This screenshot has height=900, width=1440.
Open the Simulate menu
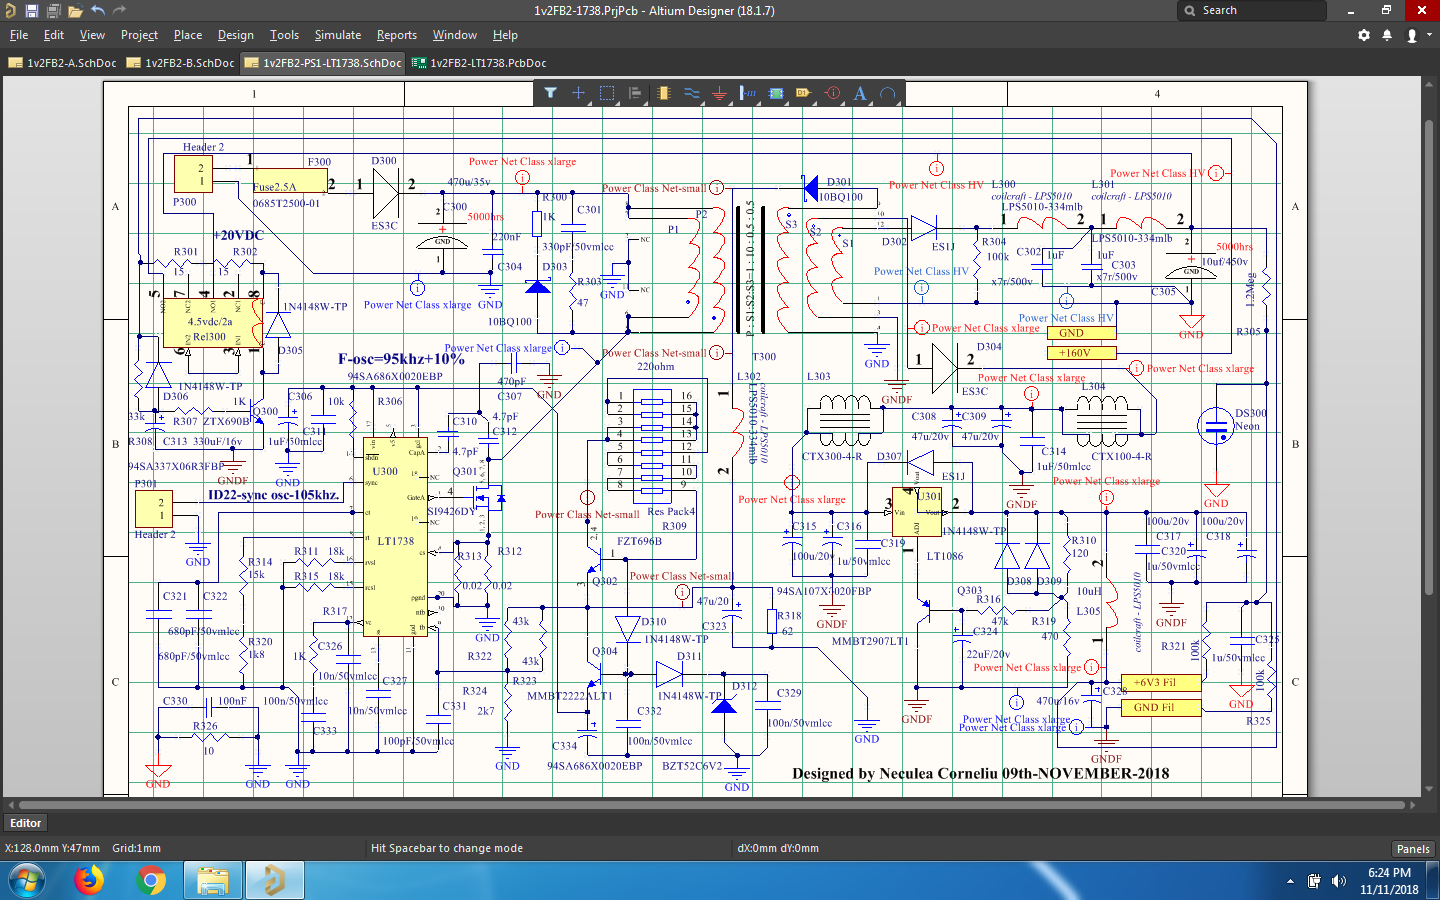coord(338,35)
